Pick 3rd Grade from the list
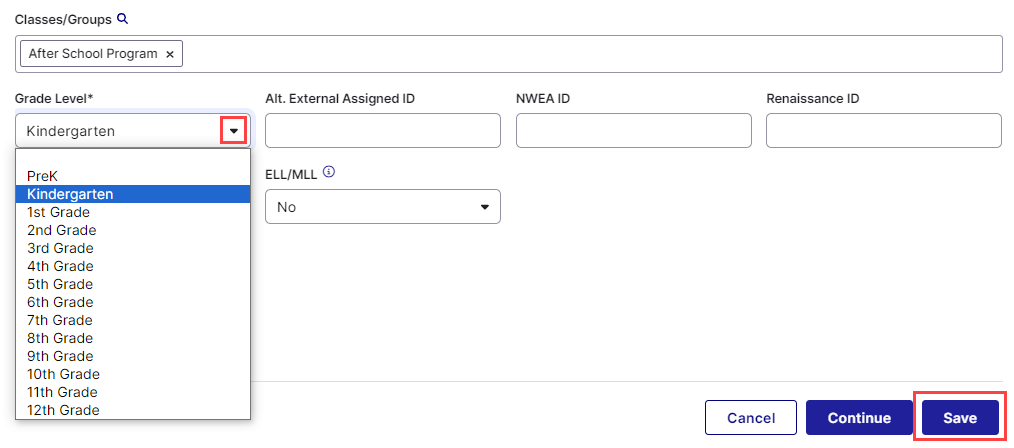 coord(60,248)
